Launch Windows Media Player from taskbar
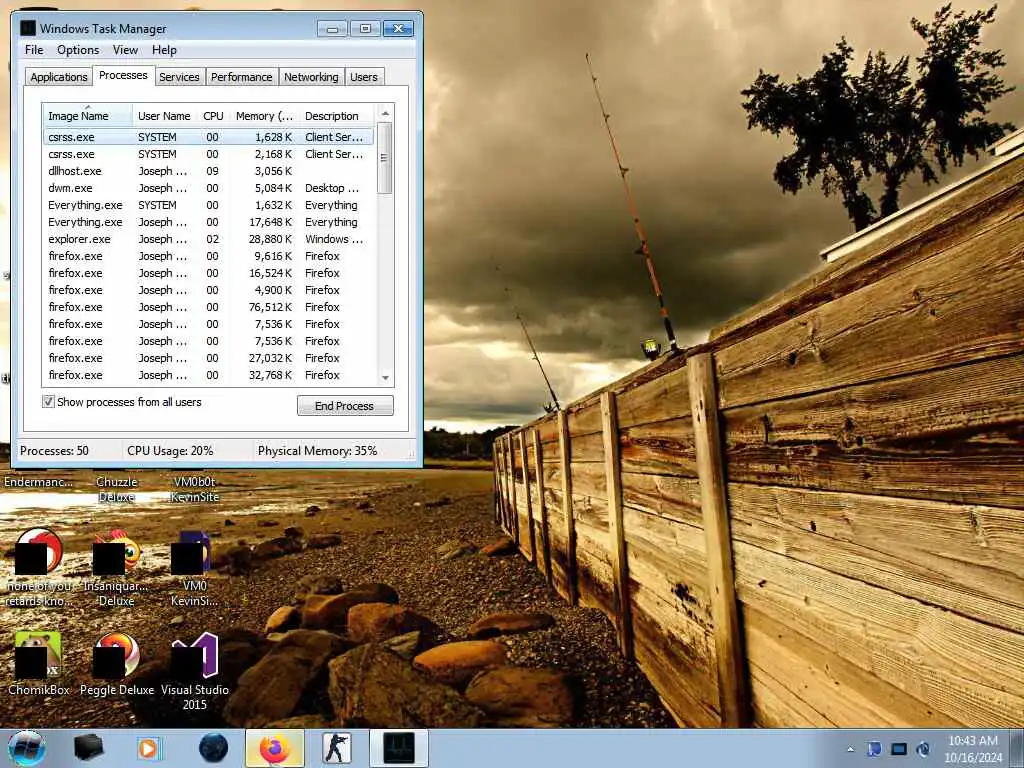The height and width of the screenshot is (768, 1024). tap(149, 748)
